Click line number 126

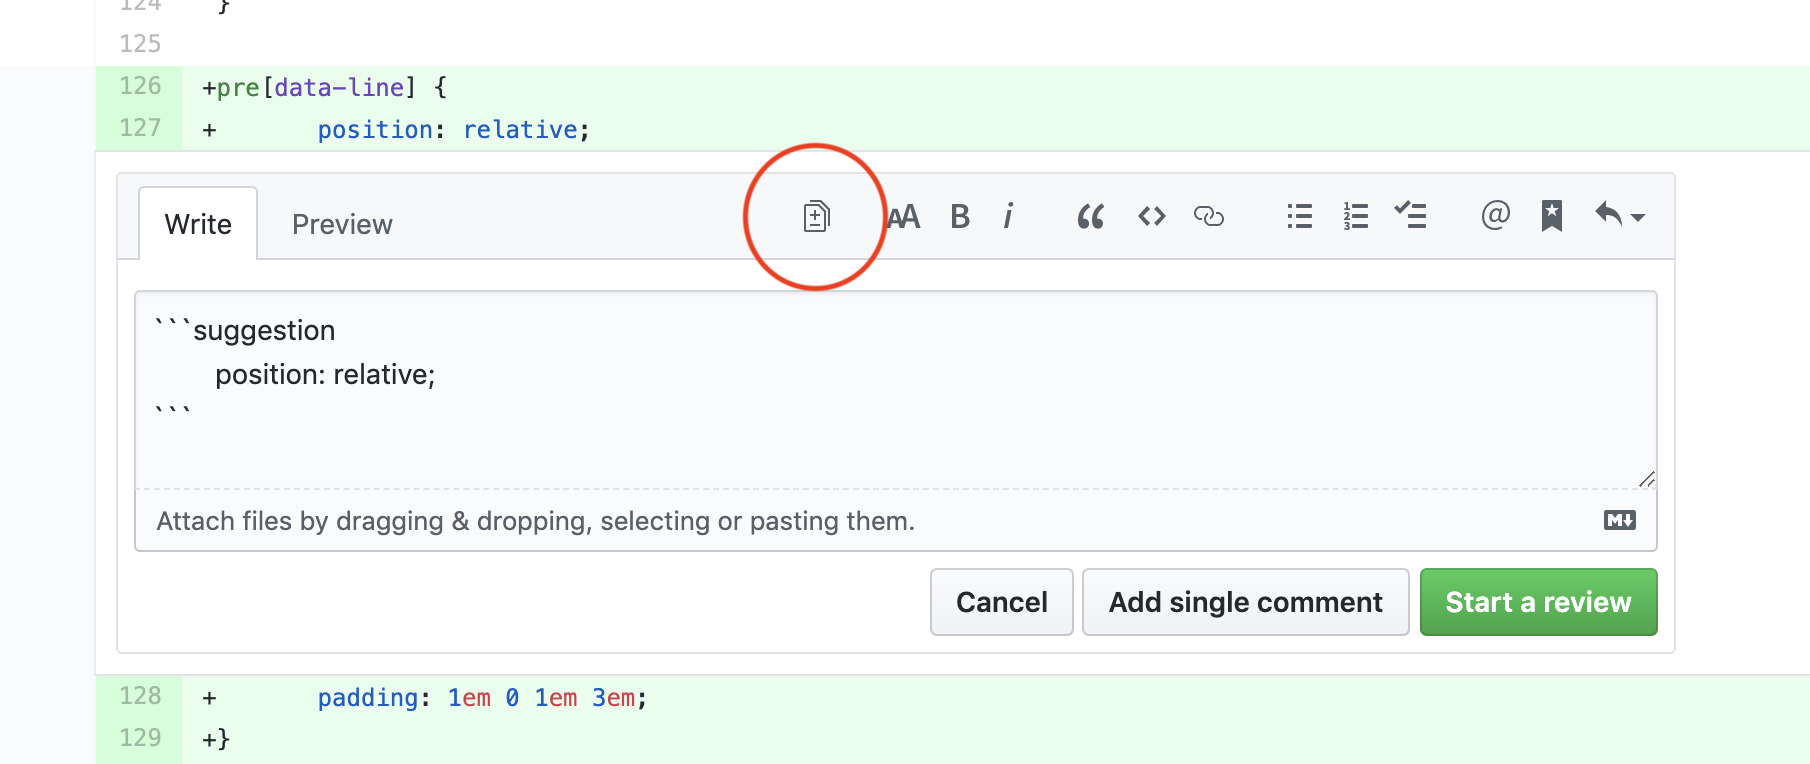140,86
